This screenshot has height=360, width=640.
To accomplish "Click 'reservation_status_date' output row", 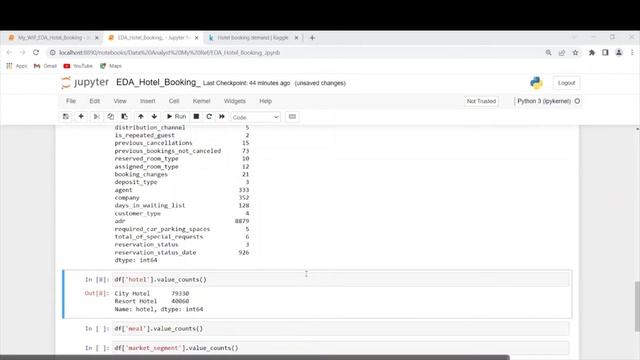I will coord(182,253).
